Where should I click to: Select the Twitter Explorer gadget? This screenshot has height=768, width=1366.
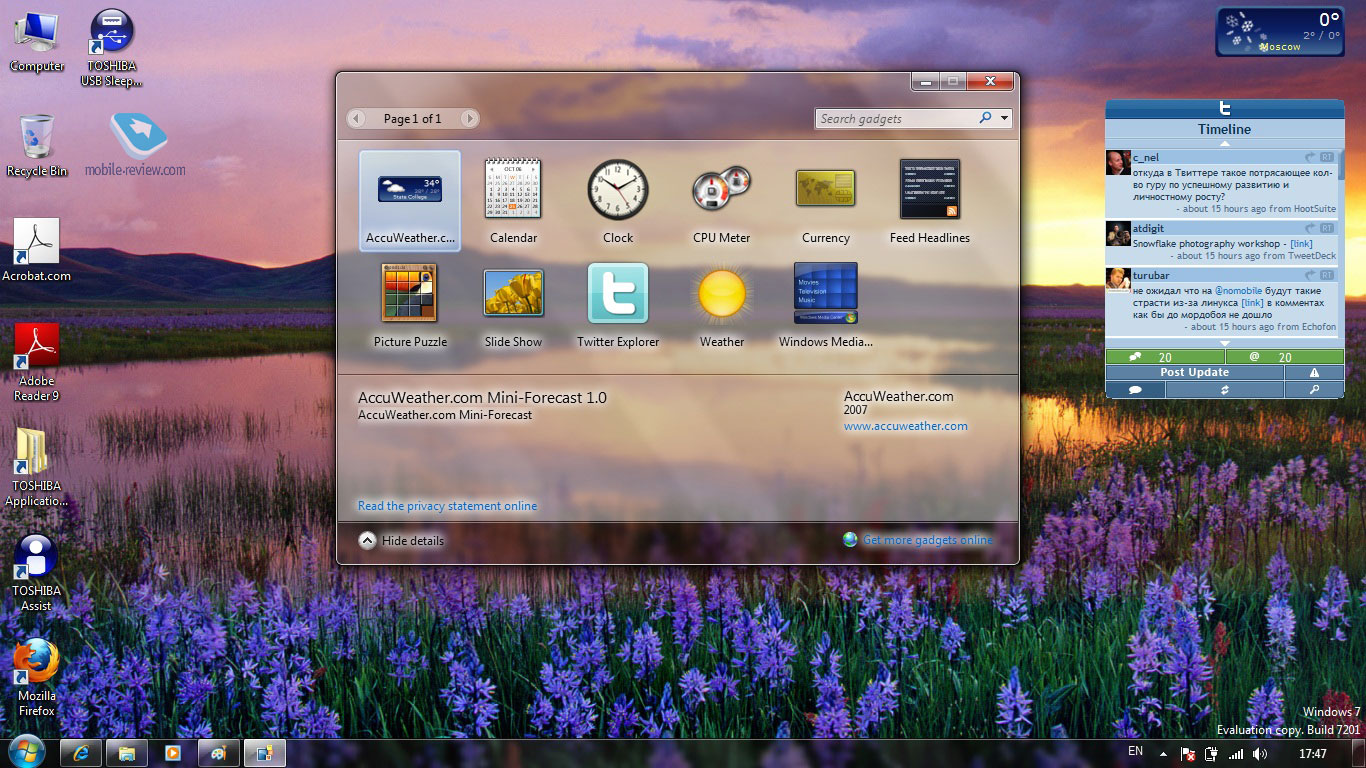[618, 305]
